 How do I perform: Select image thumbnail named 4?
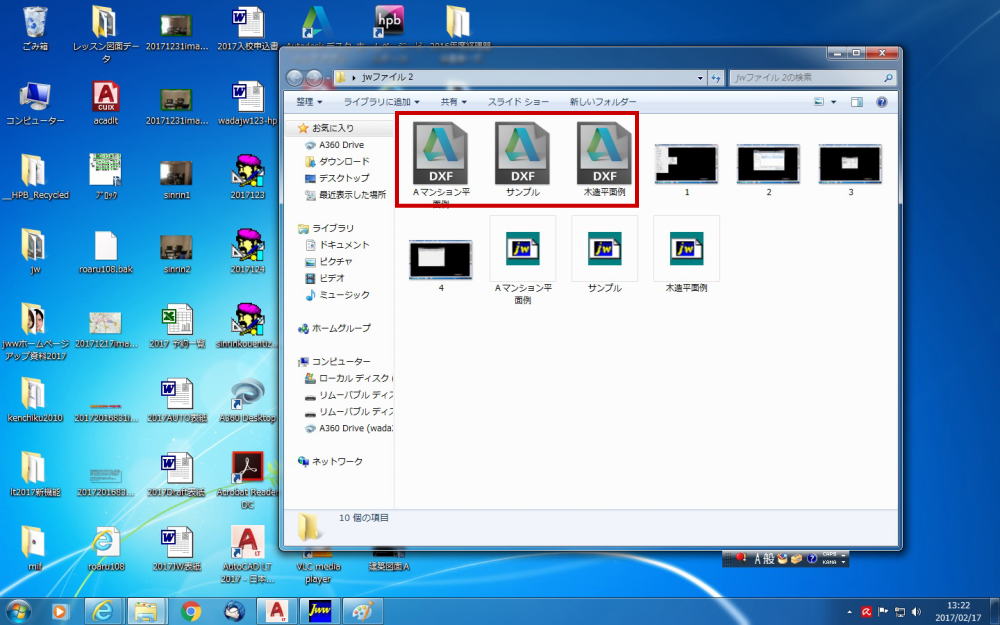(441, 265)
